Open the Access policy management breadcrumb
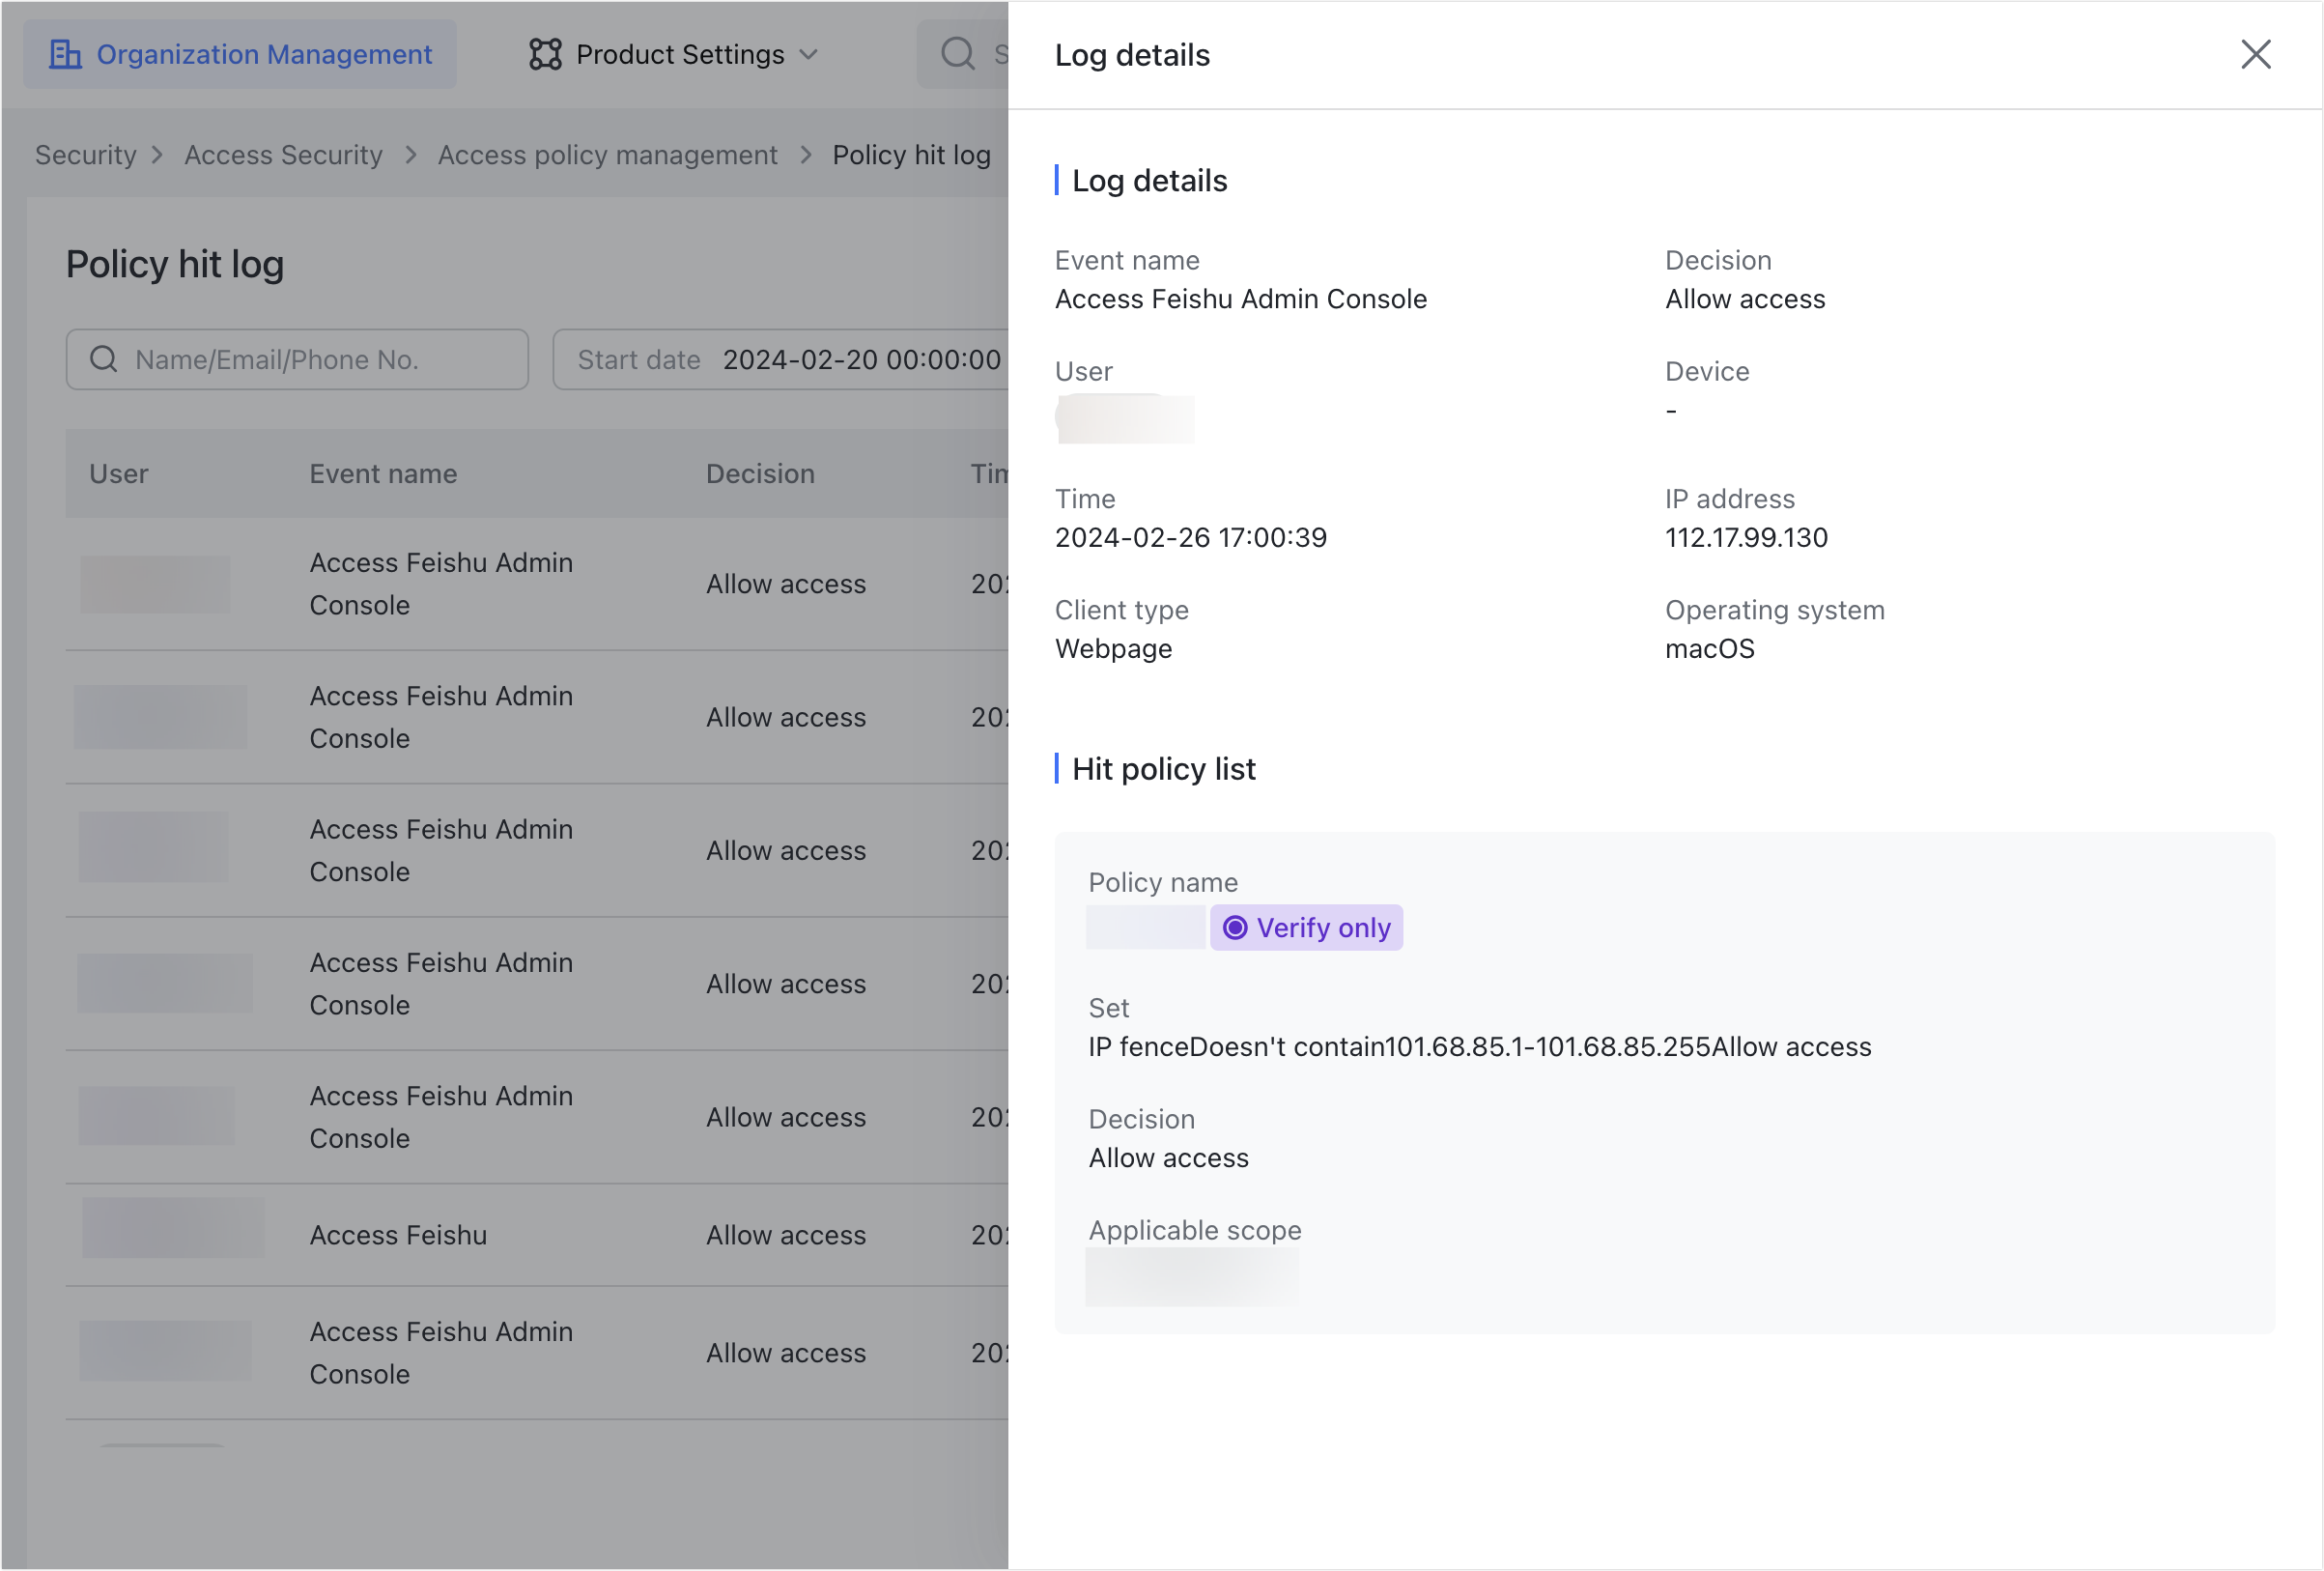Image resolution: width=2324 pixels, height=1571 pixels. coord(607,155)
